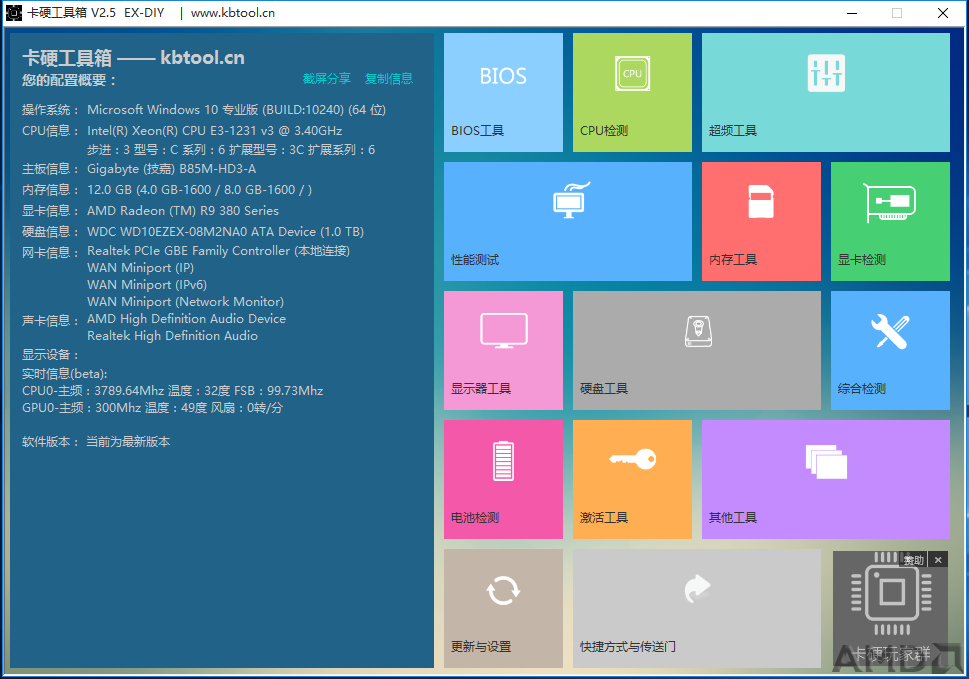This screenshot has height=679, width=969.
Task: Open the 卡硬玩家群 sponsor banner
Action: (x=890, y=609)
